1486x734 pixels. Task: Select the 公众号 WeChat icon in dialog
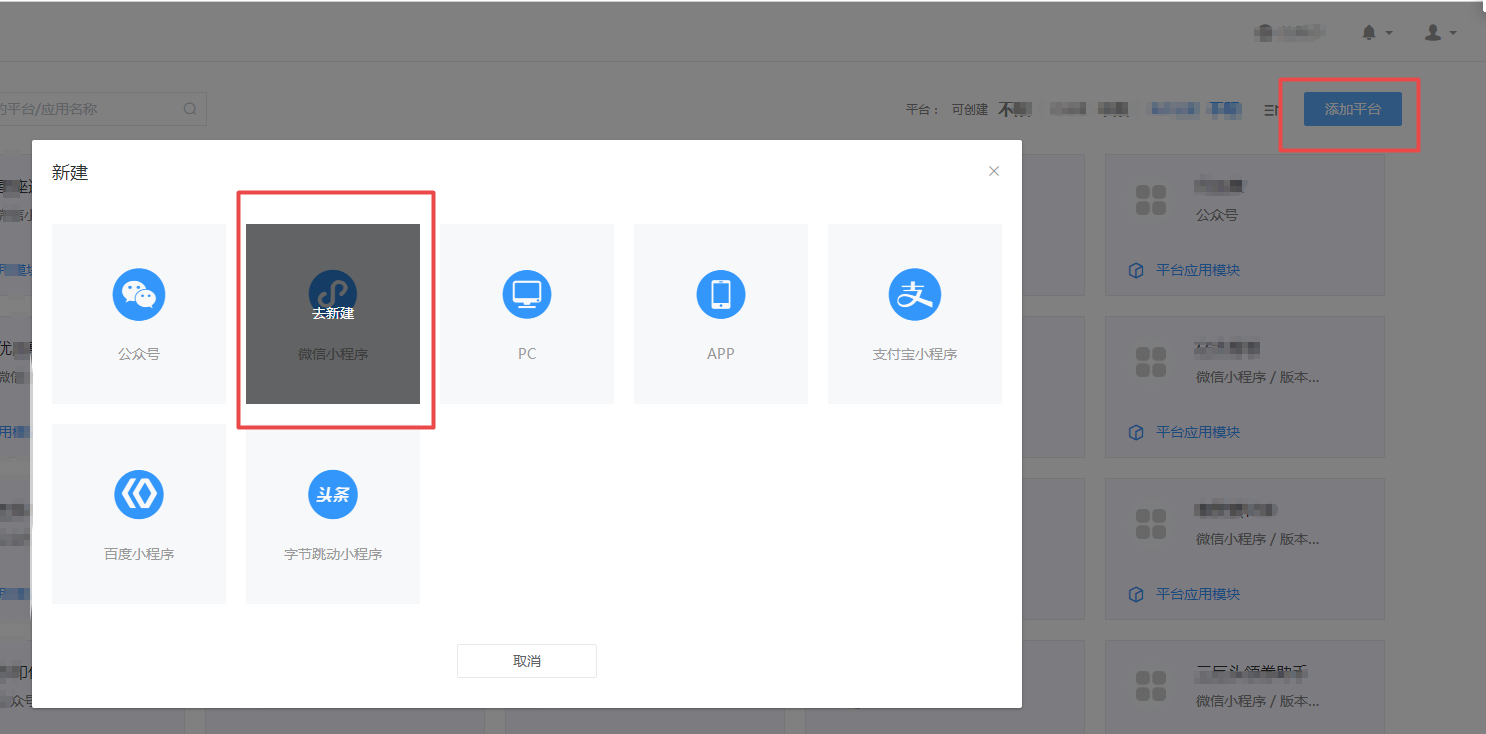[x=139, y=294]
